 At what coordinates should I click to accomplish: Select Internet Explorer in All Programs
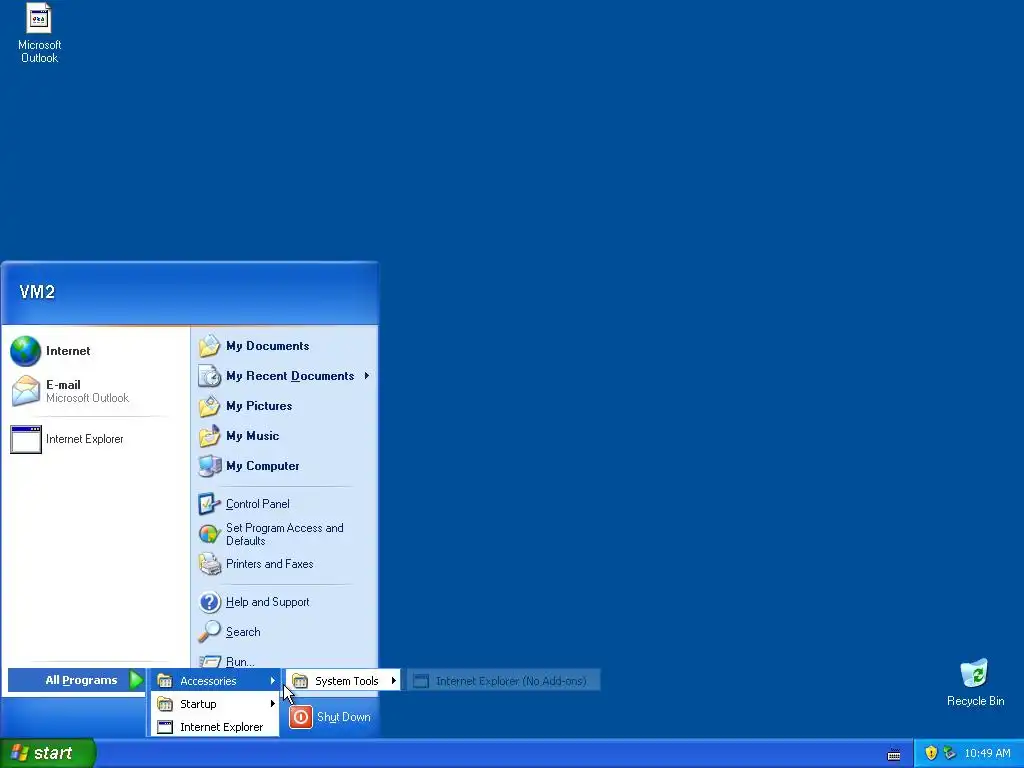click(x=216, y=727)
